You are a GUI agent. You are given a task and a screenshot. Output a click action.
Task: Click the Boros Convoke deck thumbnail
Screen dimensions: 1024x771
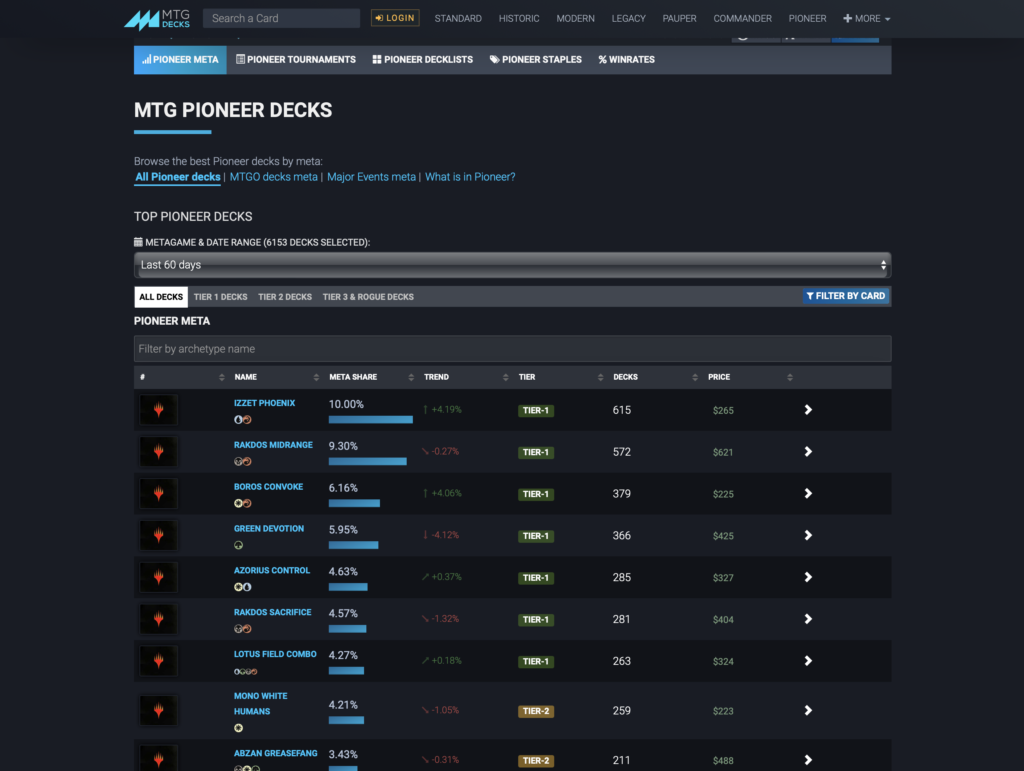point(158,494)
